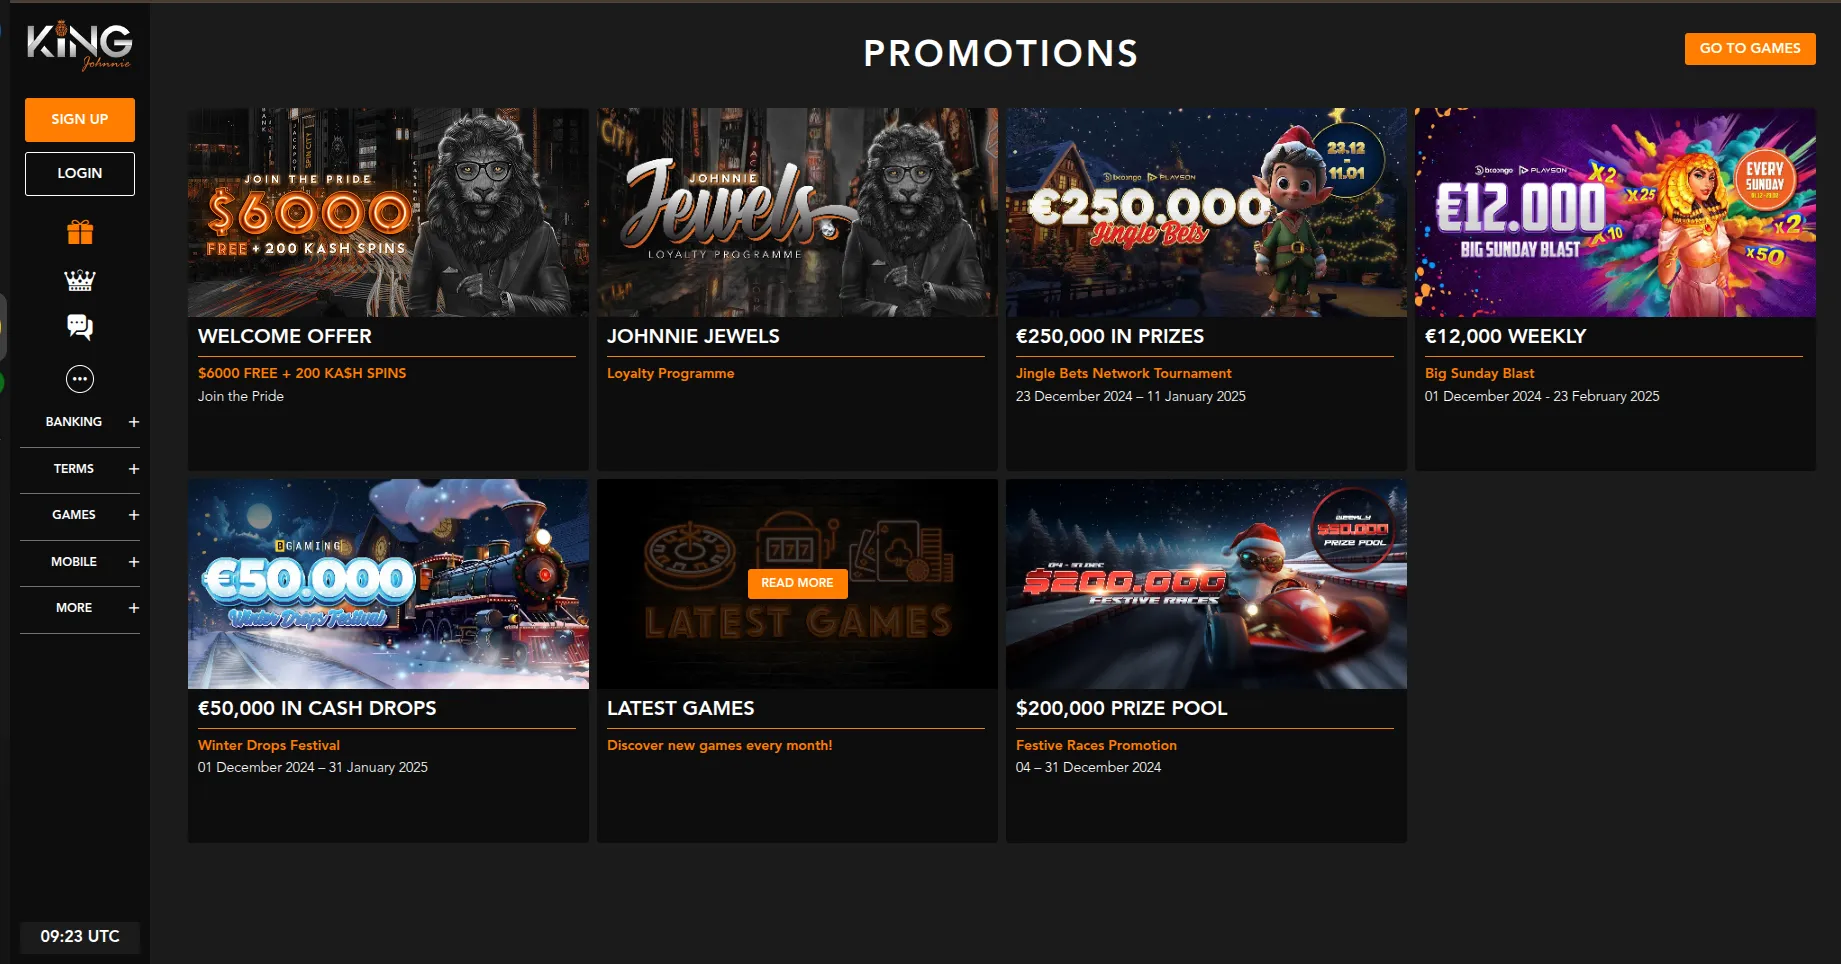Expand the Games section plus icon
The image size is (1841, 964).
[134, 515]
